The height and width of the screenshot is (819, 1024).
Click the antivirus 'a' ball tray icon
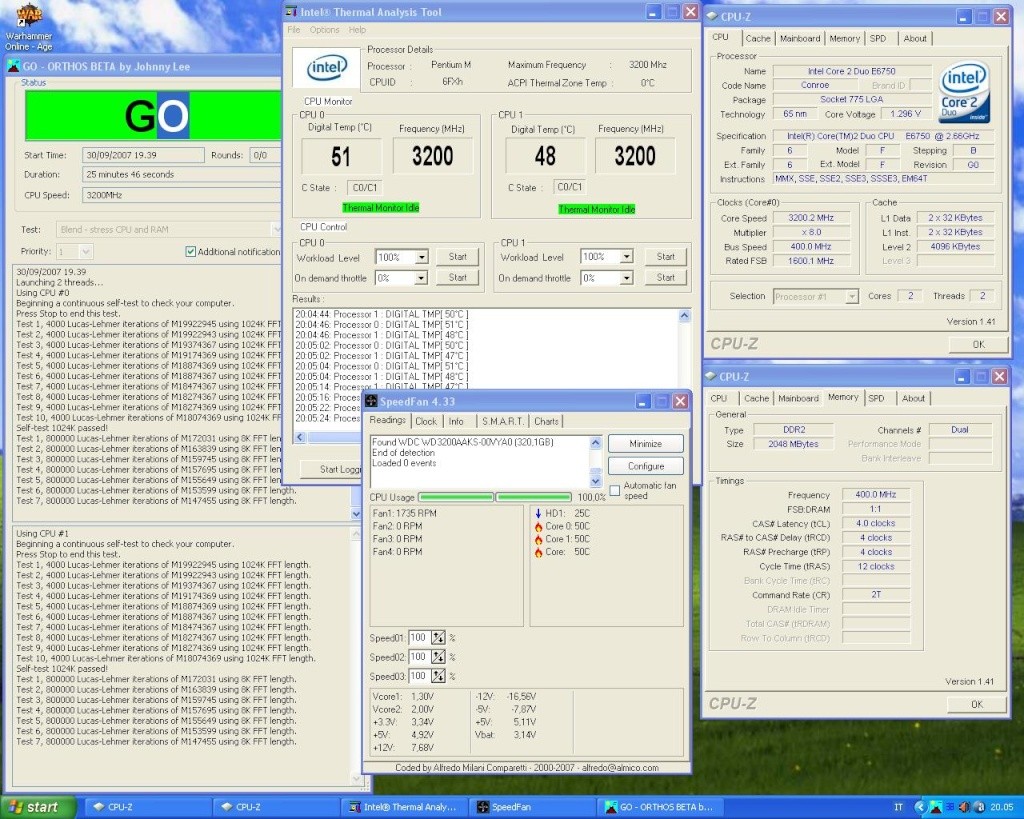pyautogui.click(x=978, y=807)
